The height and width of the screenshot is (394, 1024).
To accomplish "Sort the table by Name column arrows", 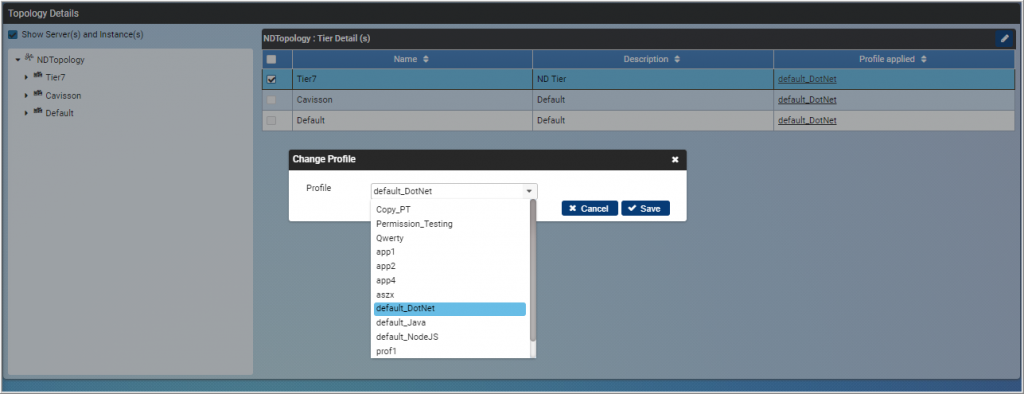I will pyautogui.click(x=426, y=59).
